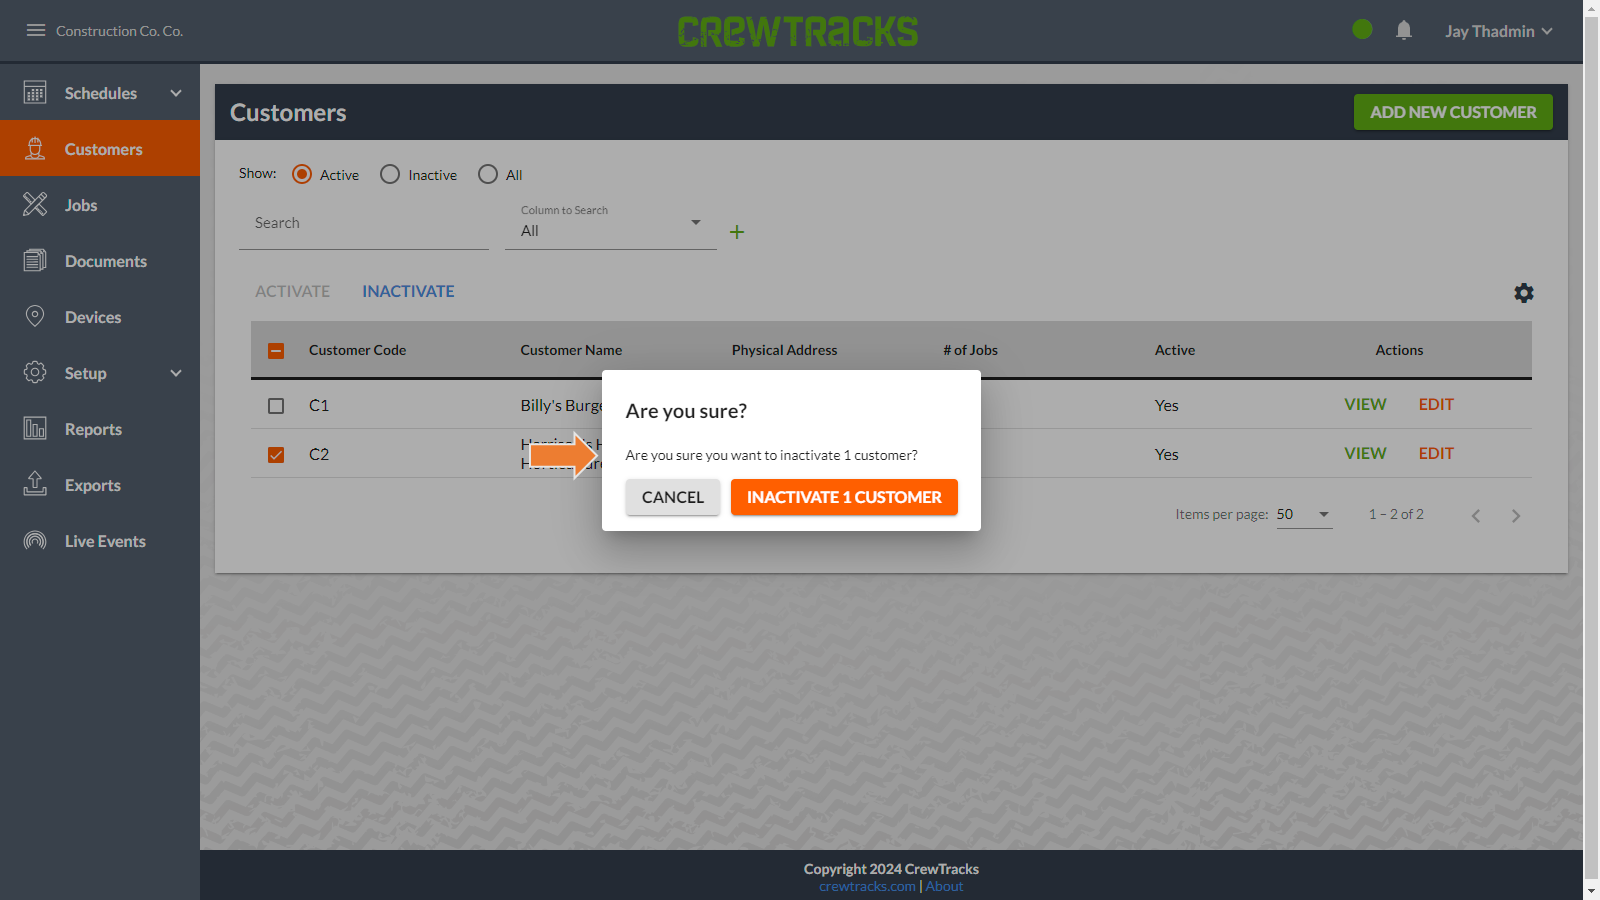
Task: Open the Jay Thadmin user dropdown
Action: (x=1498, y=31)
